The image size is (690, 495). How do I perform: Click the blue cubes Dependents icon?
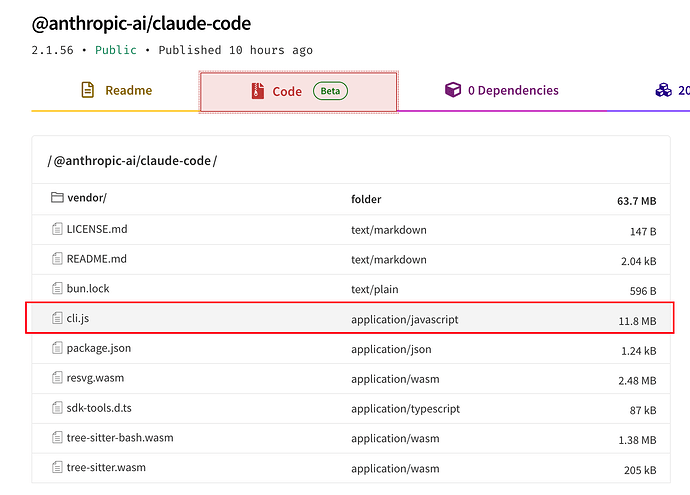[664, 90]
